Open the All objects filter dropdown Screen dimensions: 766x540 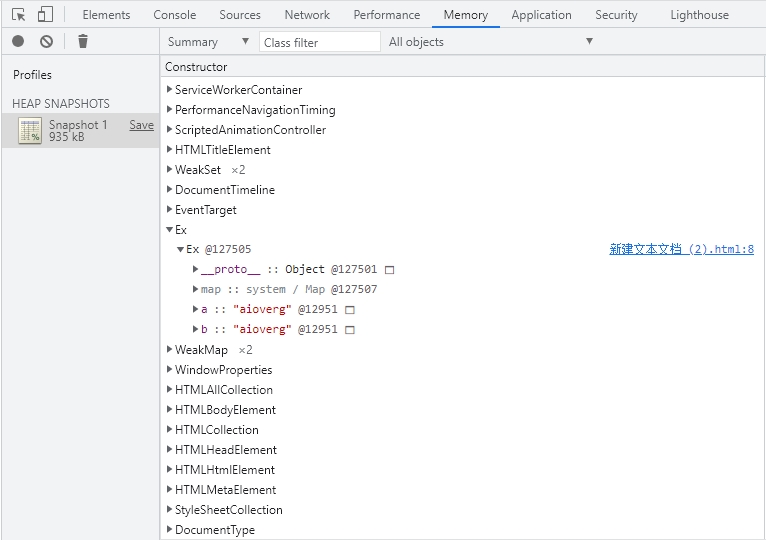coord(490,42)
